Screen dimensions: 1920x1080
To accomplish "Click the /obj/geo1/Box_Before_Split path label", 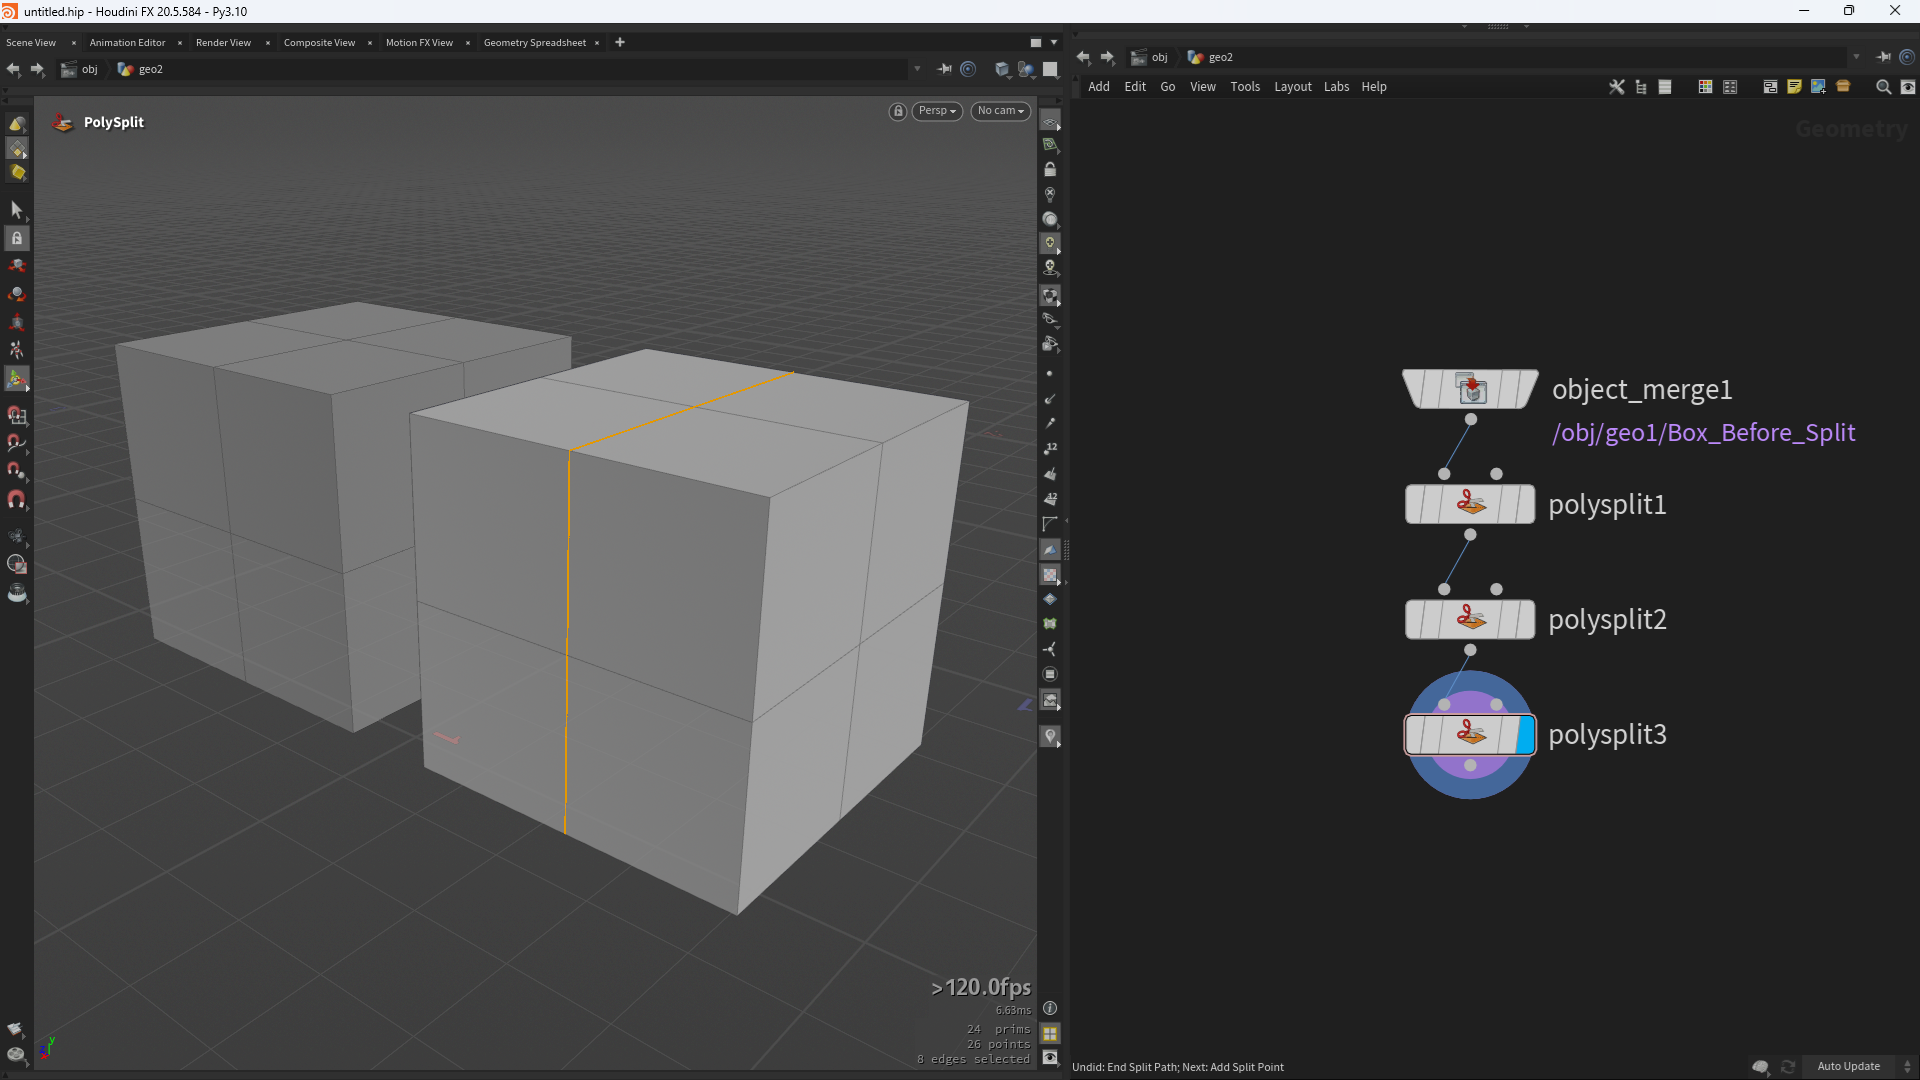I will 1703,433.
